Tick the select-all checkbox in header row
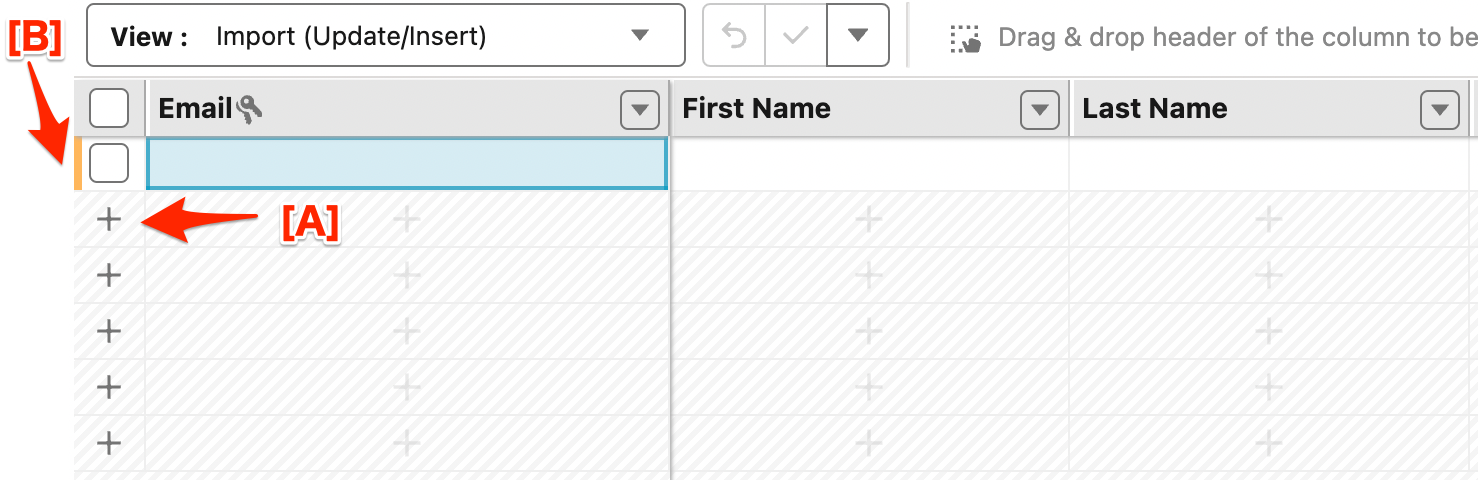 tap(109, 108)
